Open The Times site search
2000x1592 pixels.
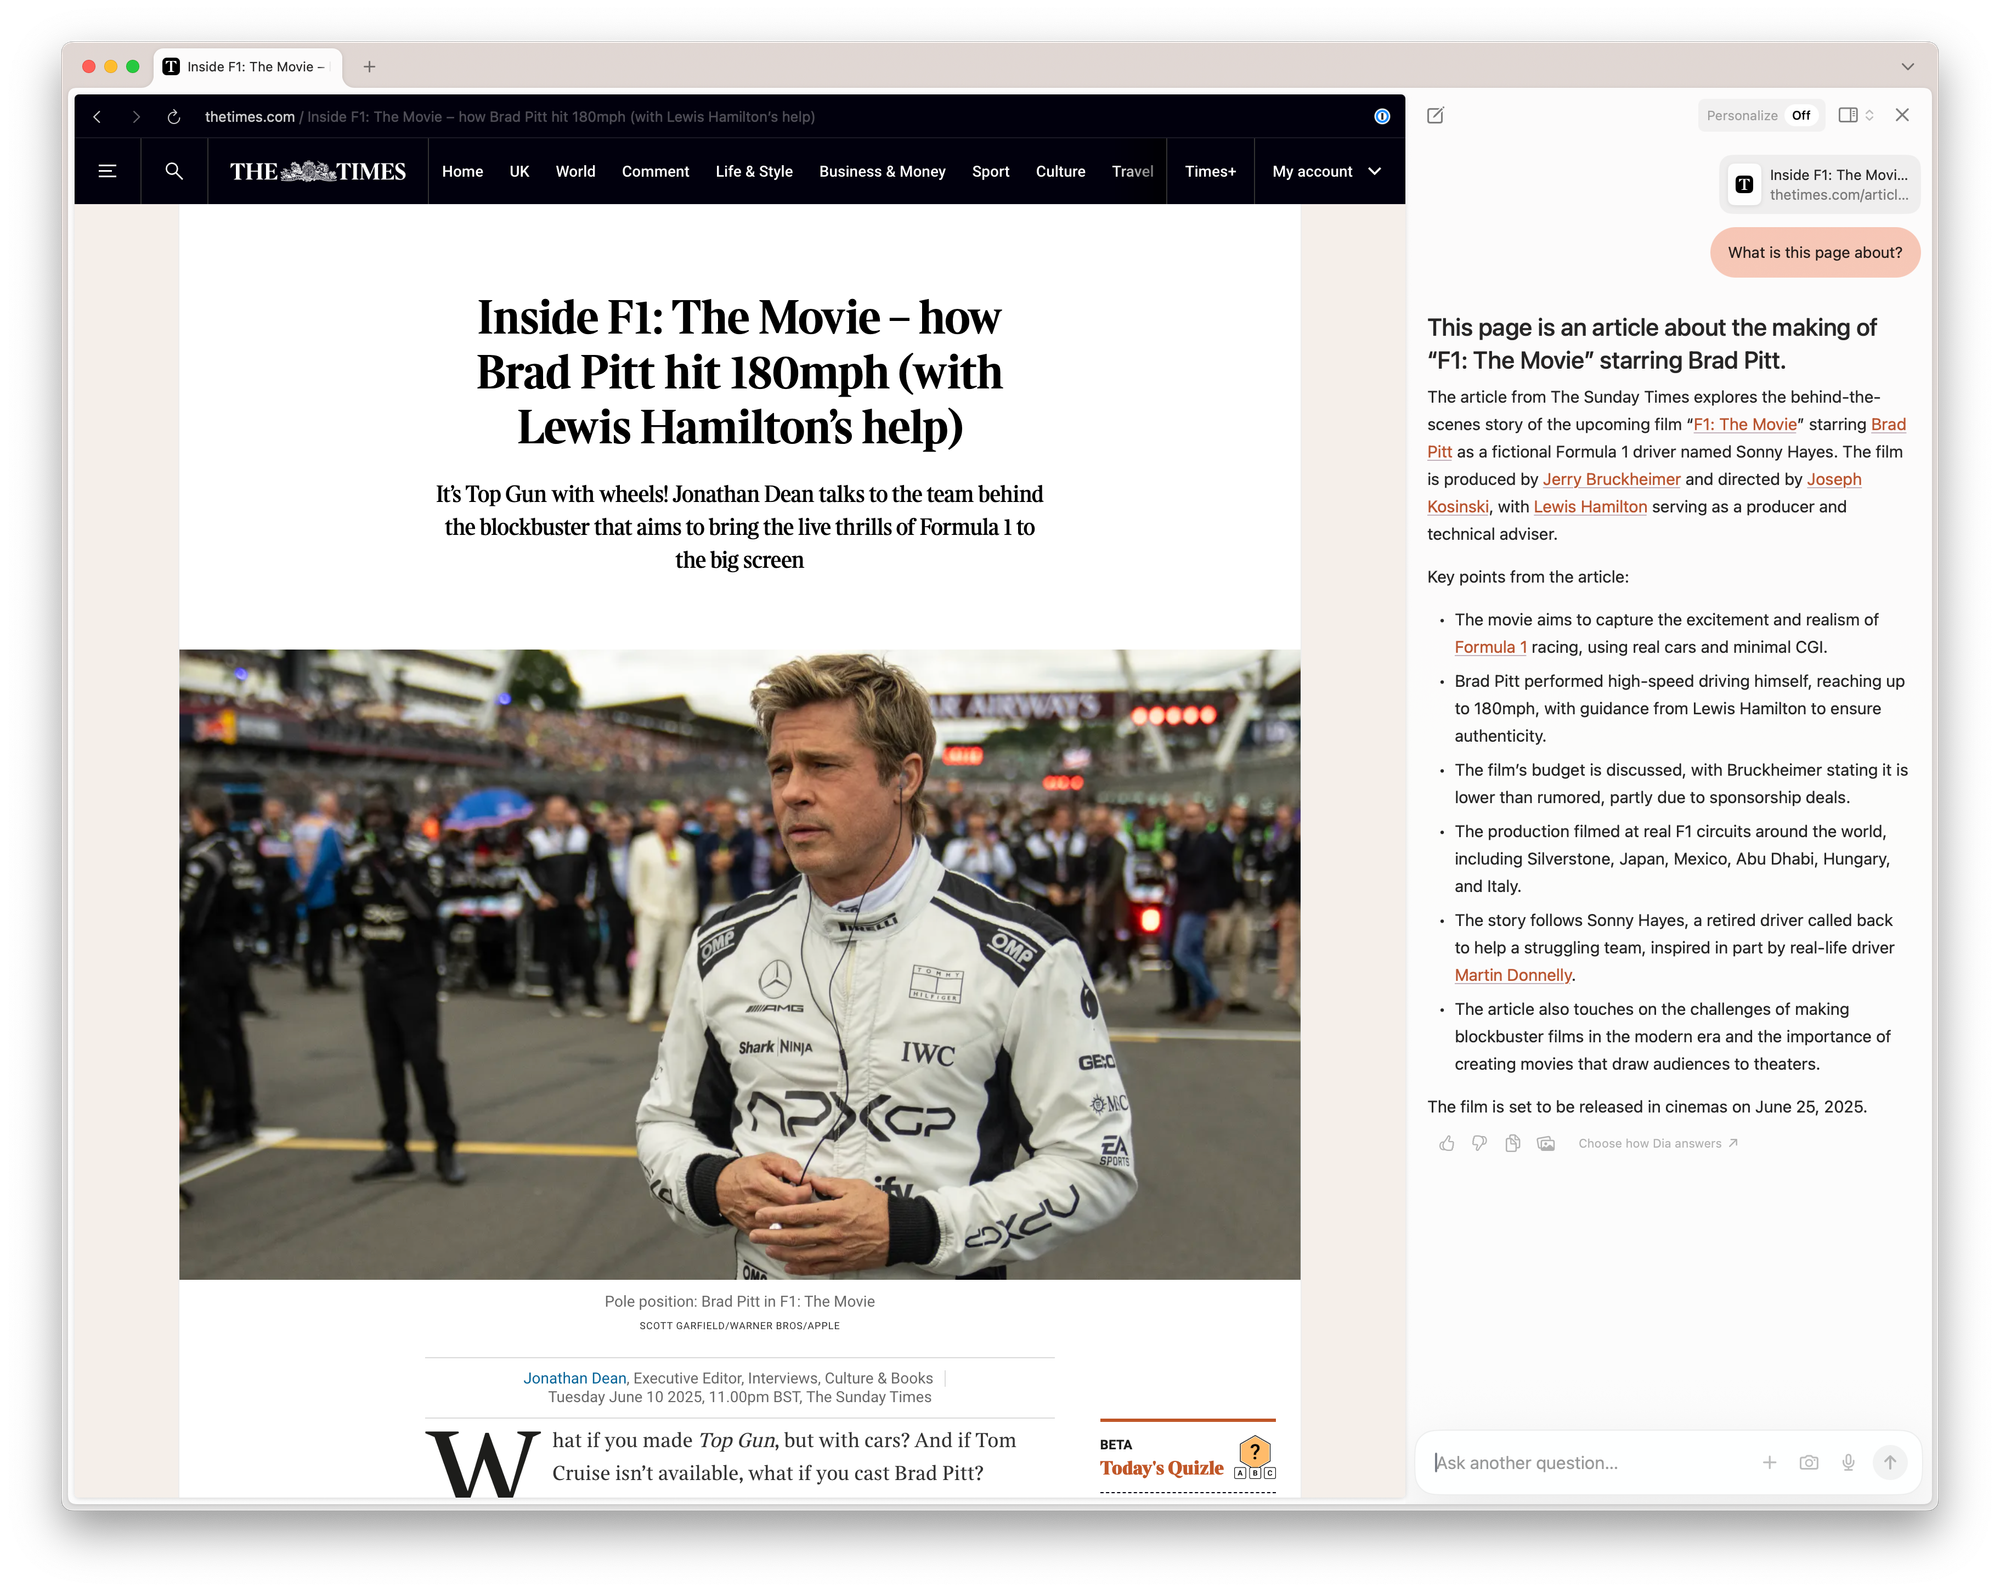174,172
